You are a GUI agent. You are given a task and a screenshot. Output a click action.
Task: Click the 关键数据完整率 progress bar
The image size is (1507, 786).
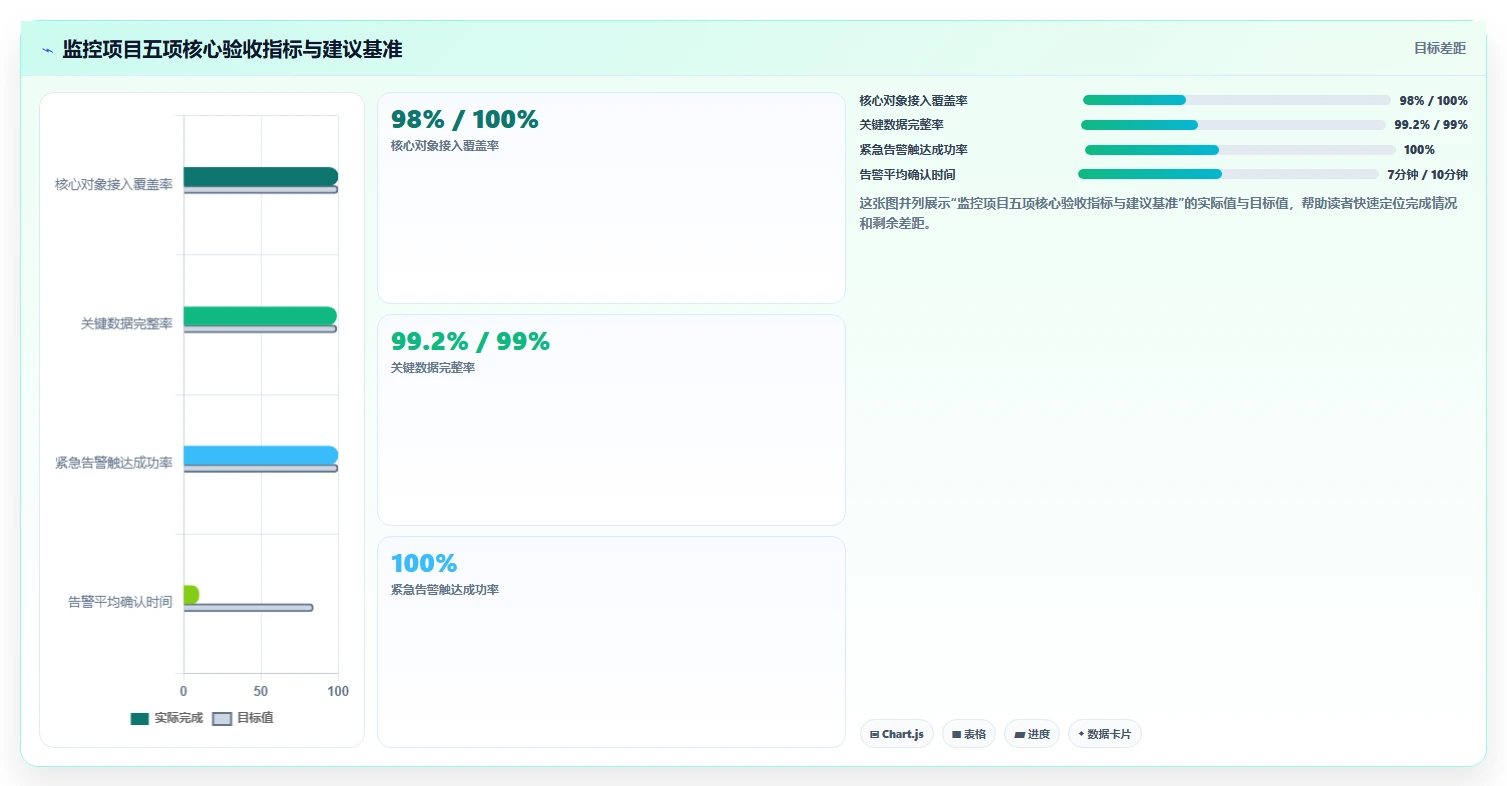pos(1233,125)
